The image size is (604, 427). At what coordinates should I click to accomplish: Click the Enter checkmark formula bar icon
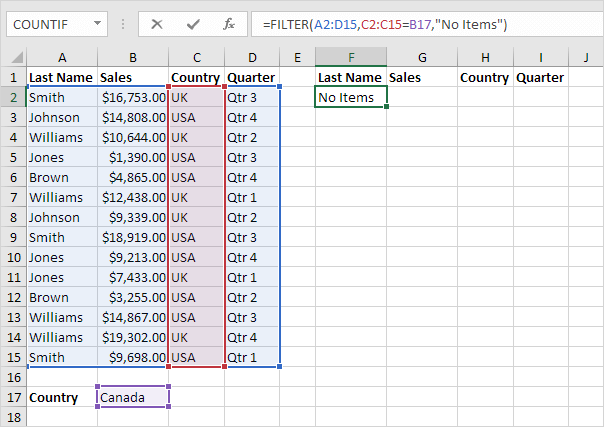(x=194, y=23)
